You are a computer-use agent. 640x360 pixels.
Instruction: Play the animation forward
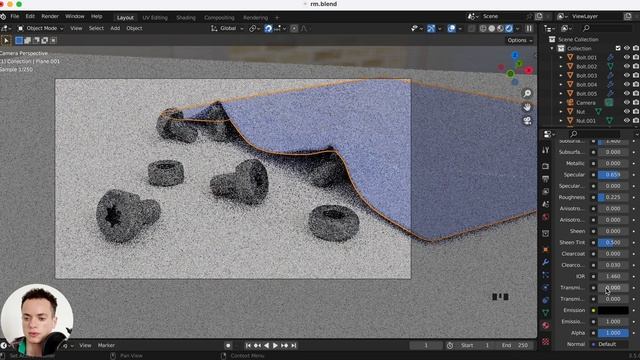tap(275, 346)
